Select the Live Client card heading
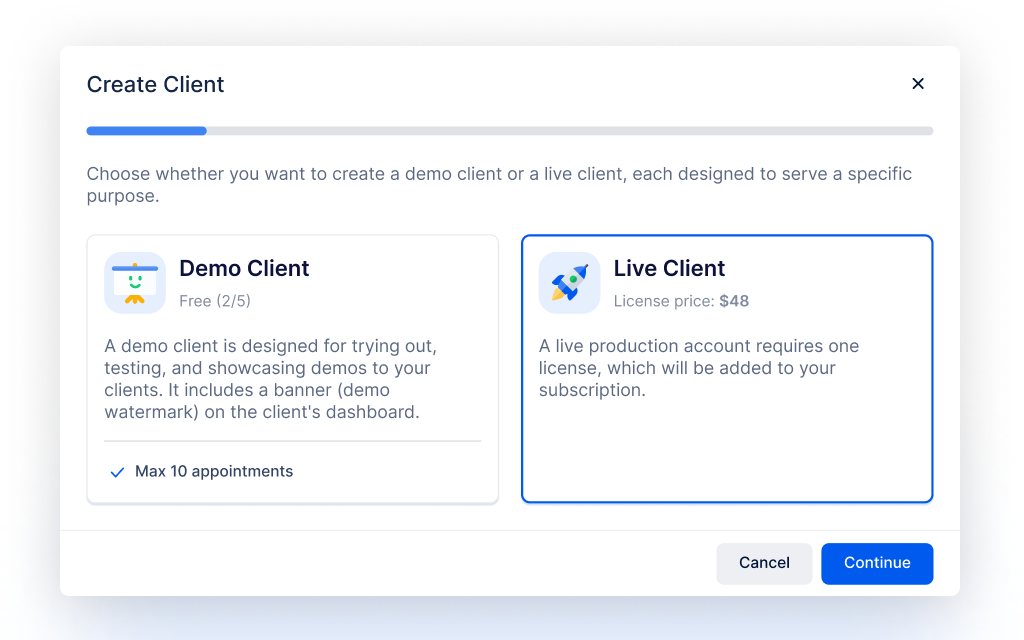Screen dimensions: 1024x640 669,268
